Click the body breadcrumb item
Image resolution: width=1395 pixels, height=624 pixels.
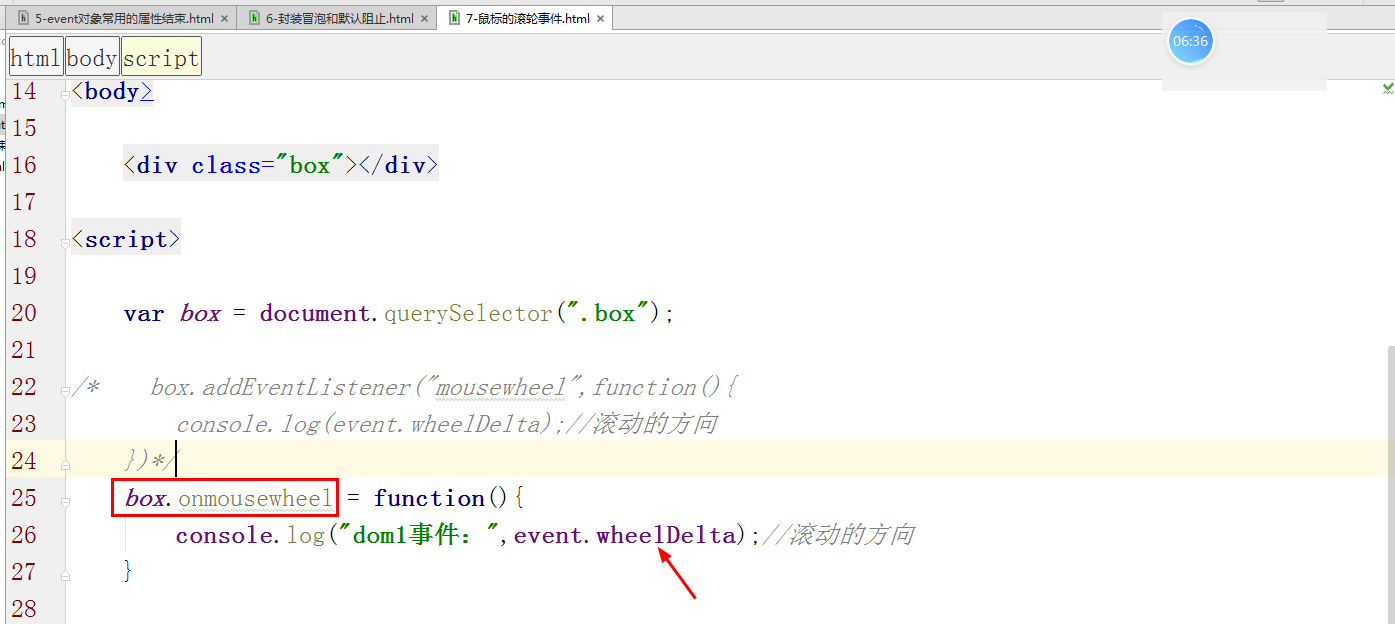91,56
